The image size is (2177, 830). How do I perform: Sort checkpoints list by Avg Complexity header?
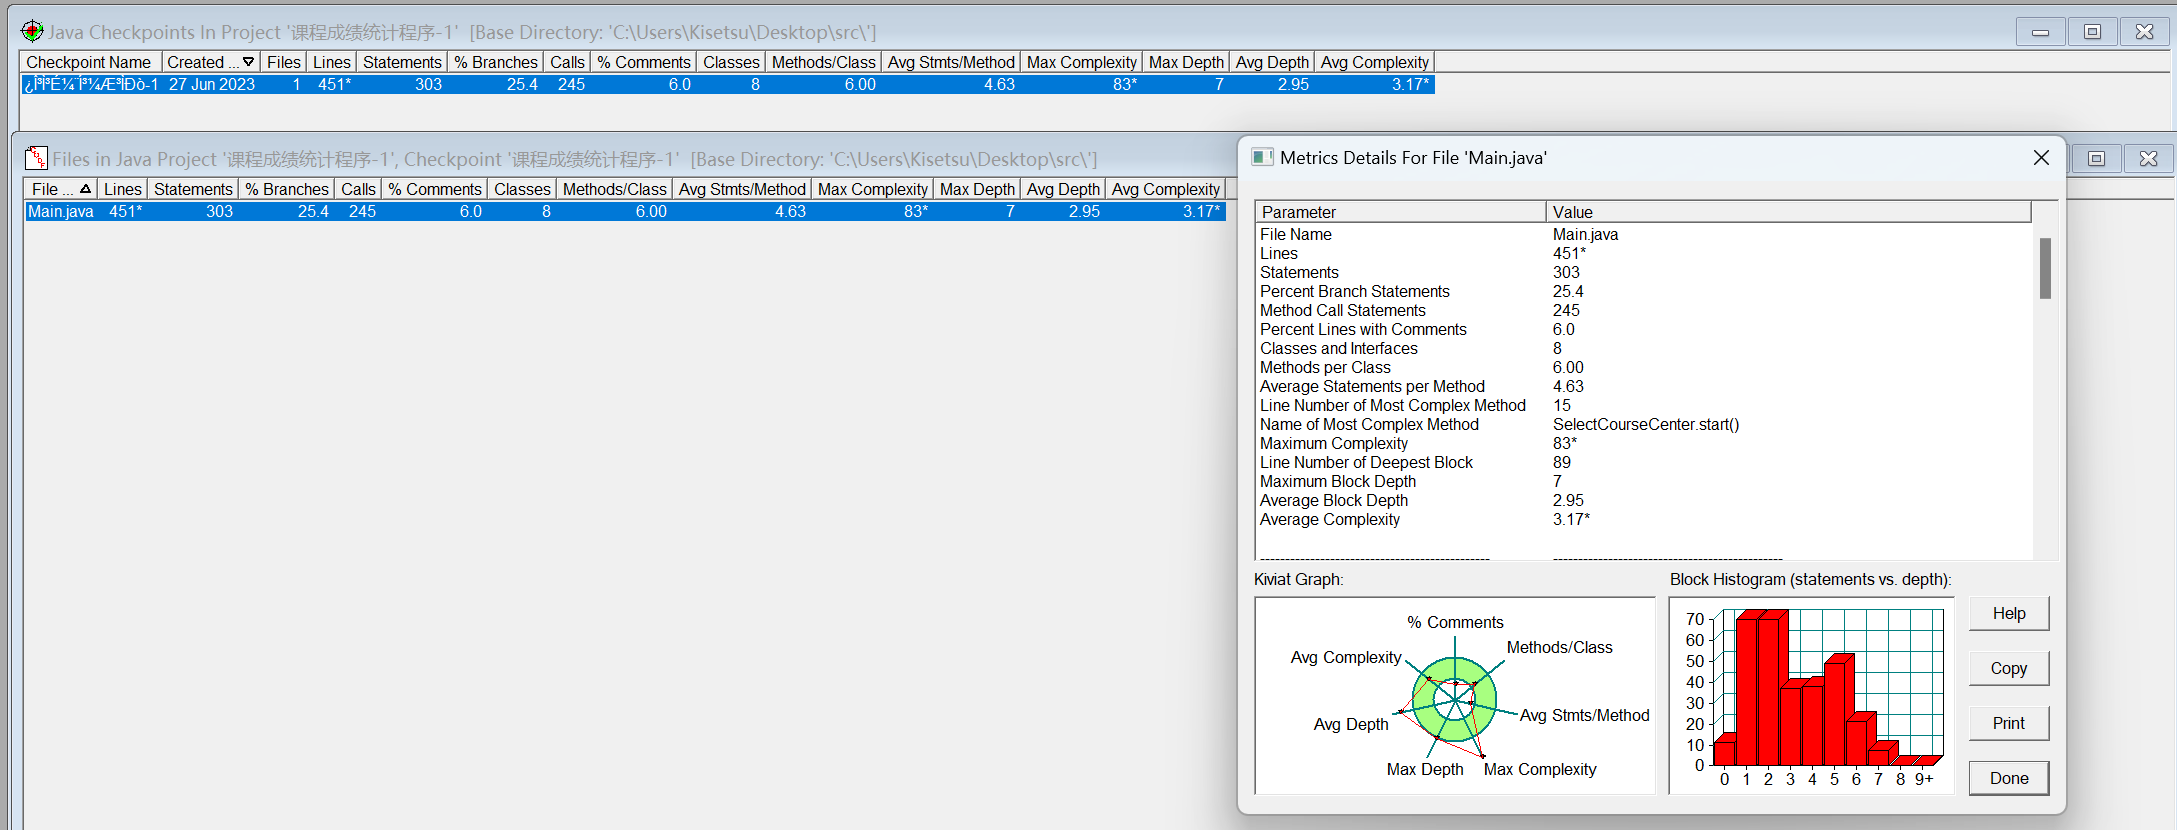1374,62
